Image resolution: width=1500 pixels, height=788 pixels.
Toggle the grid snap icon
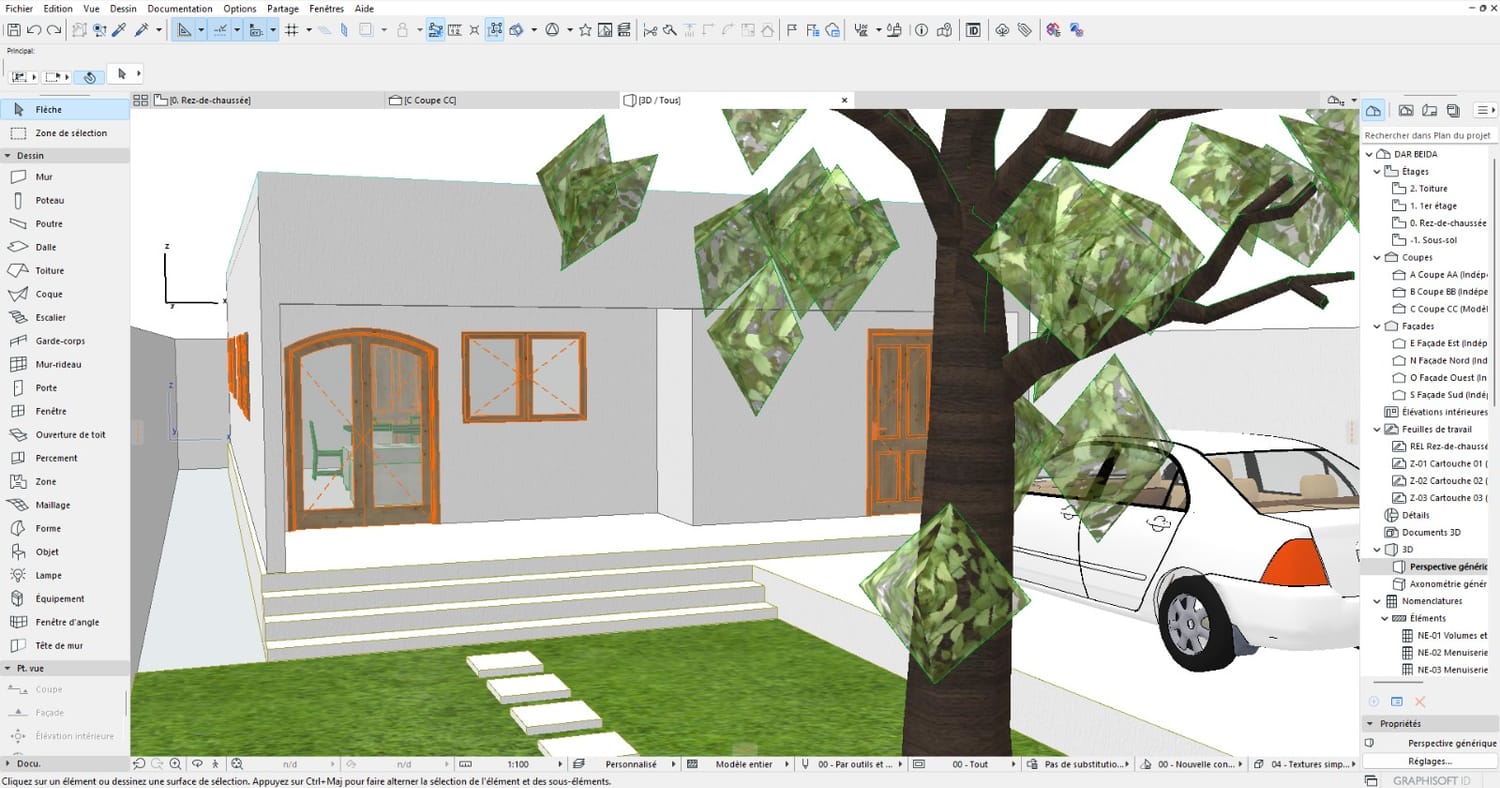[x=292, y=30]
